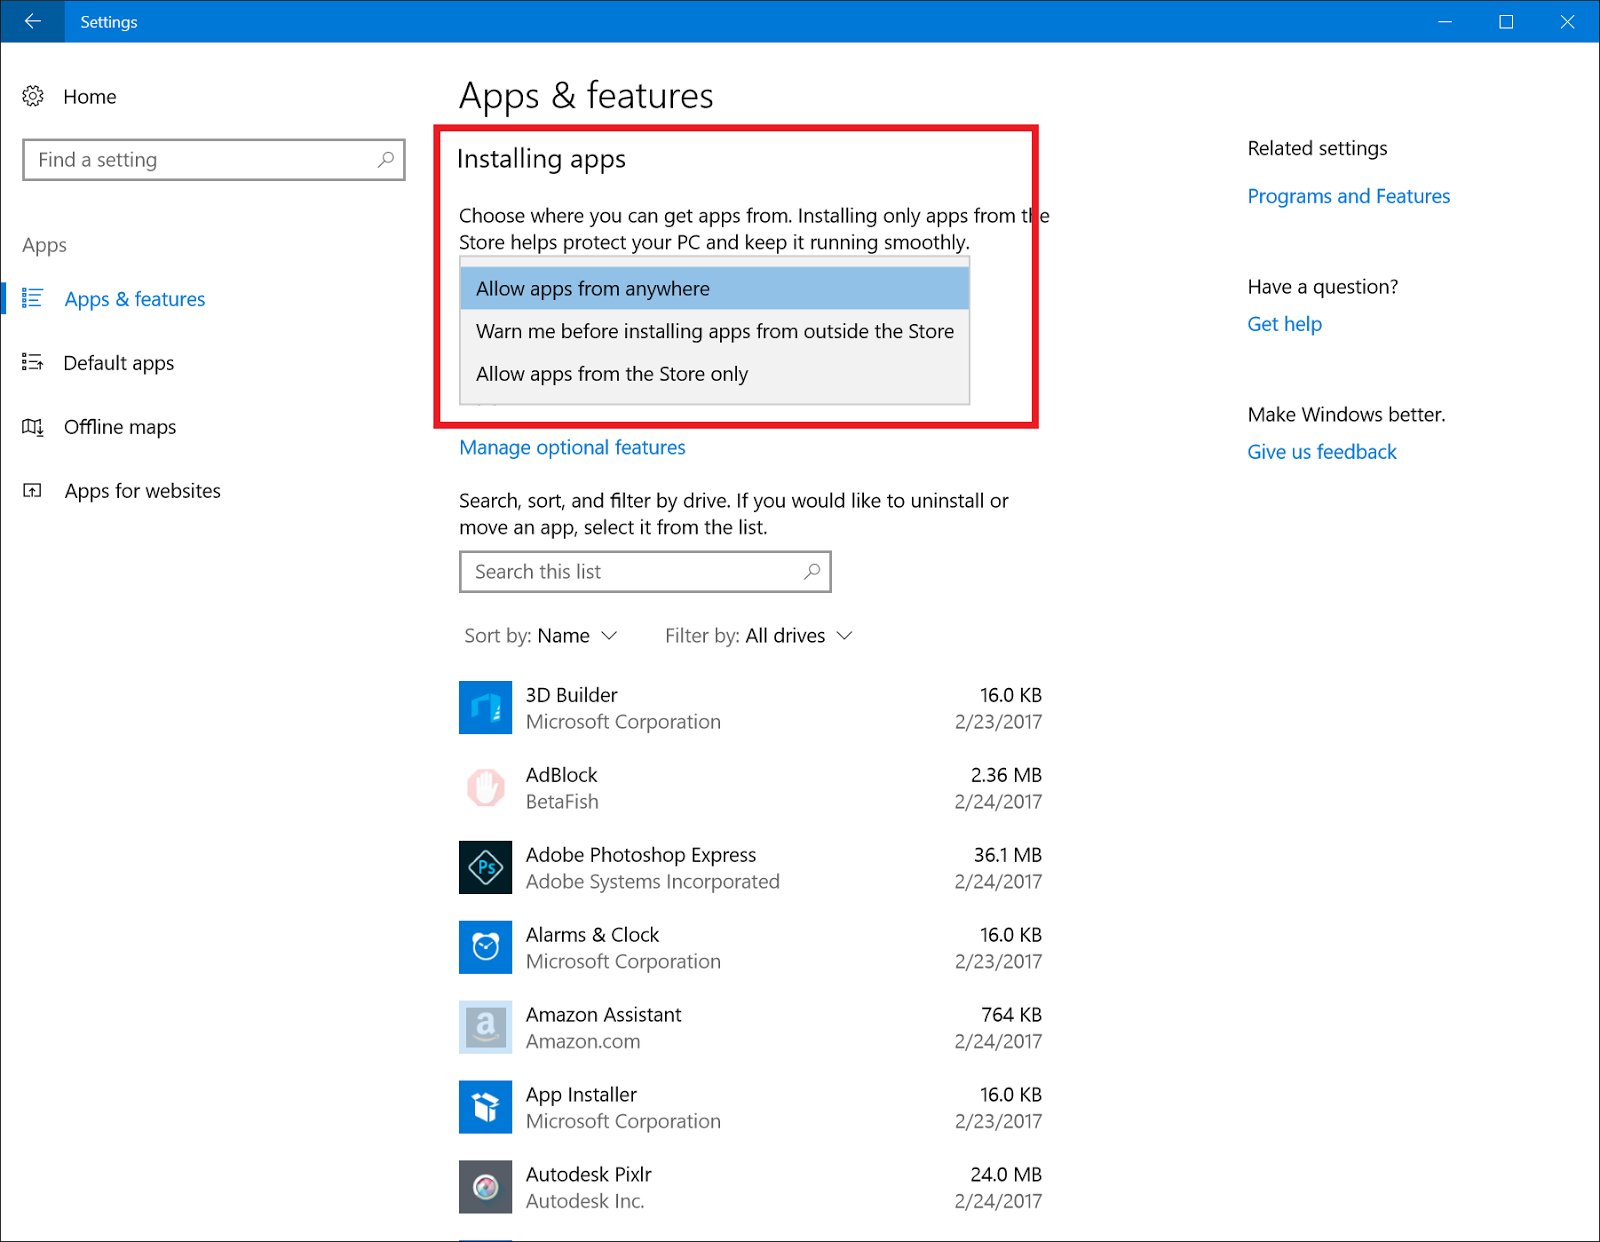Click the Amazon Assistant icon
The height and width of the screenshot is (1242, 1600).
pos(485,1027)
